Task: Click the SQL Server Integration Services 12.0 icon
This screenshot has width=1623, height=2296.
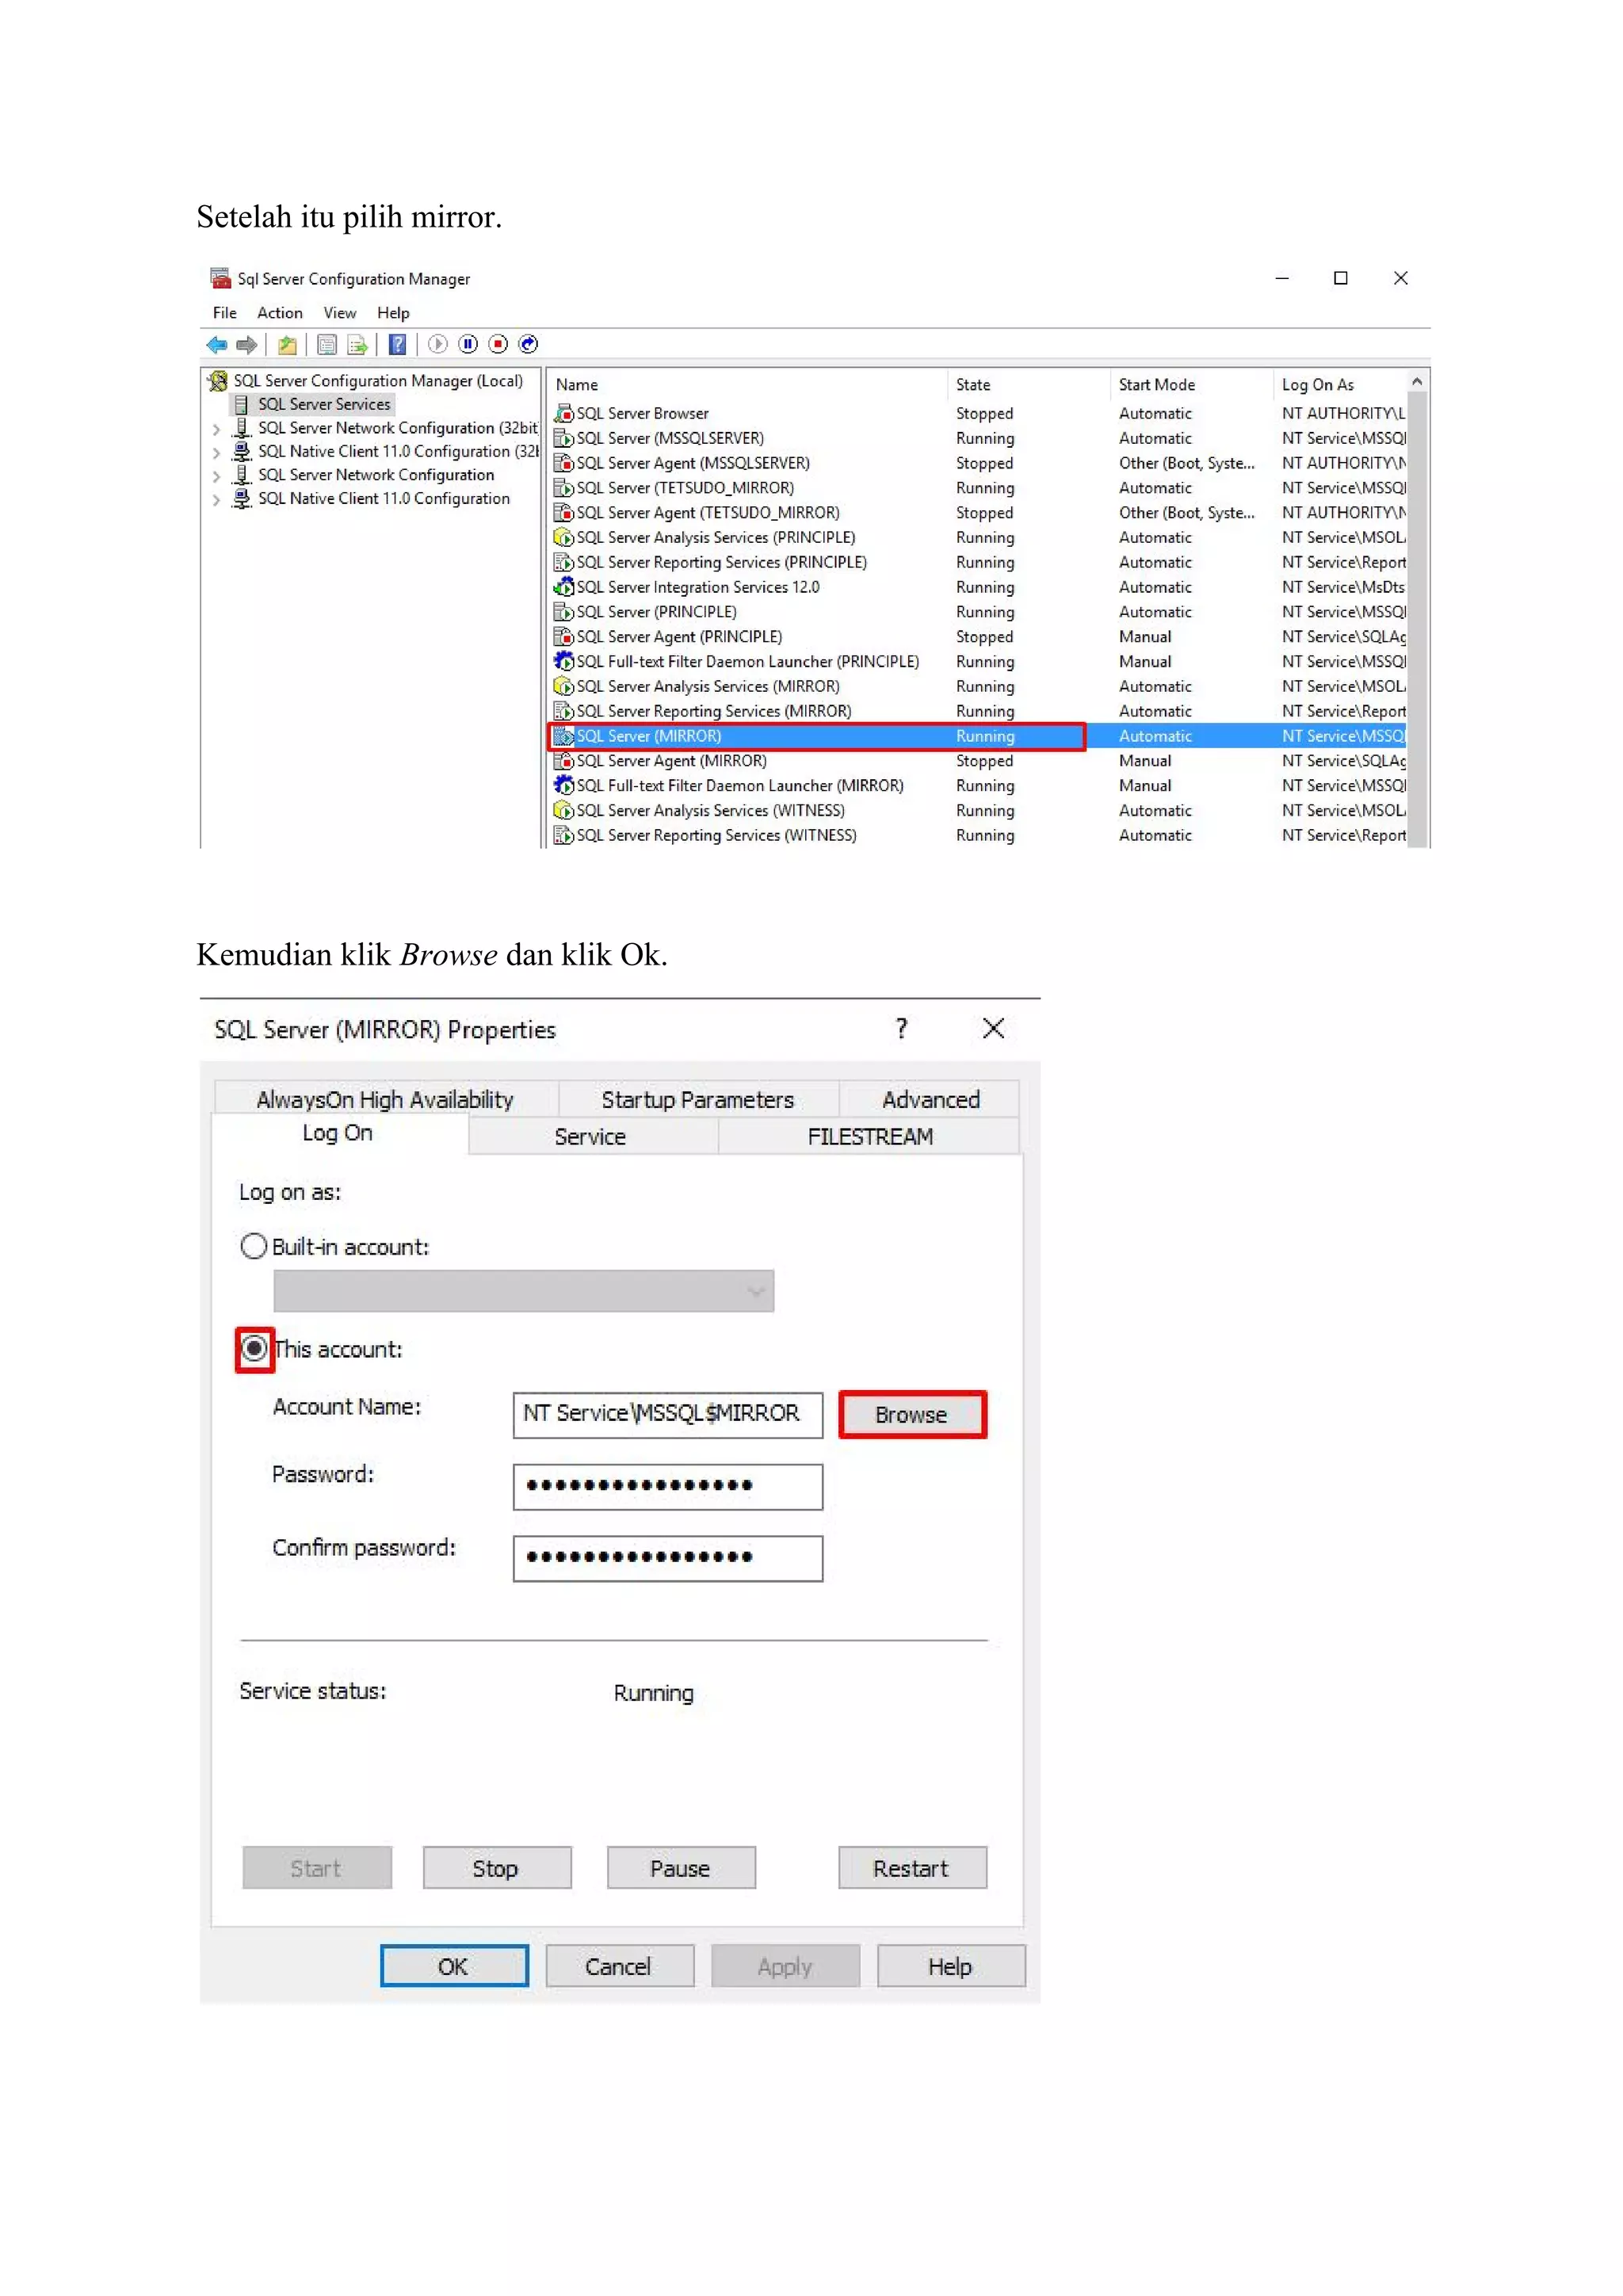Action: pos(564,587)
